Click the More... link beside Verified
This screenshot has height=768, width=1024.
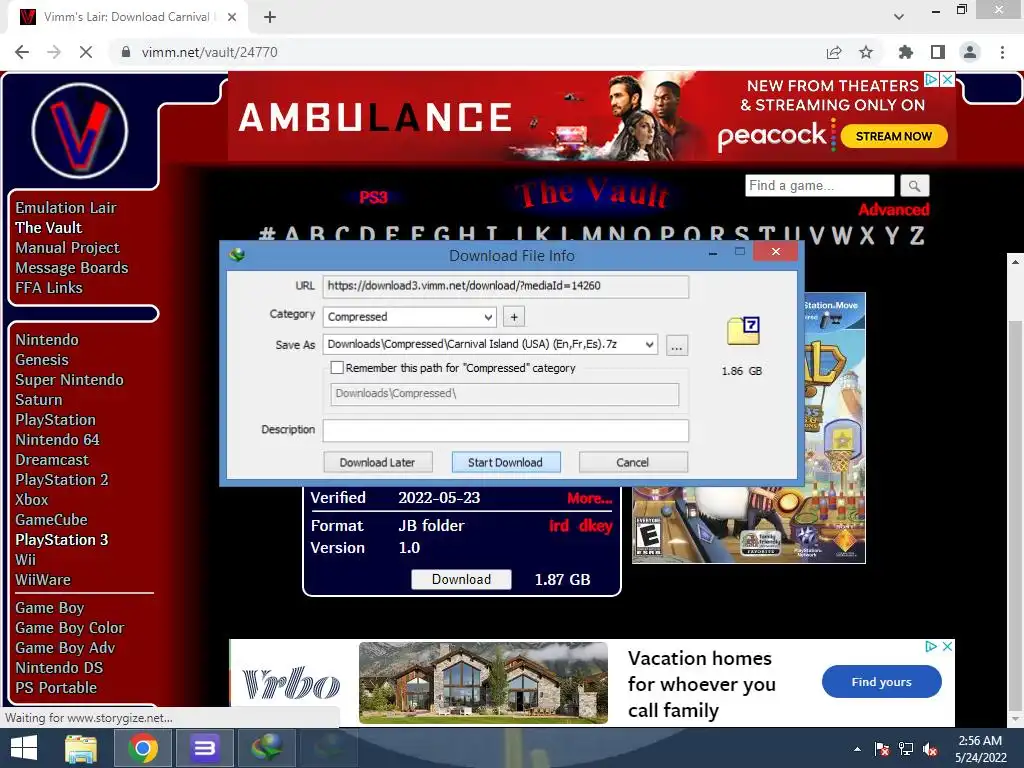pyautogui.click(x=590, y=498)
